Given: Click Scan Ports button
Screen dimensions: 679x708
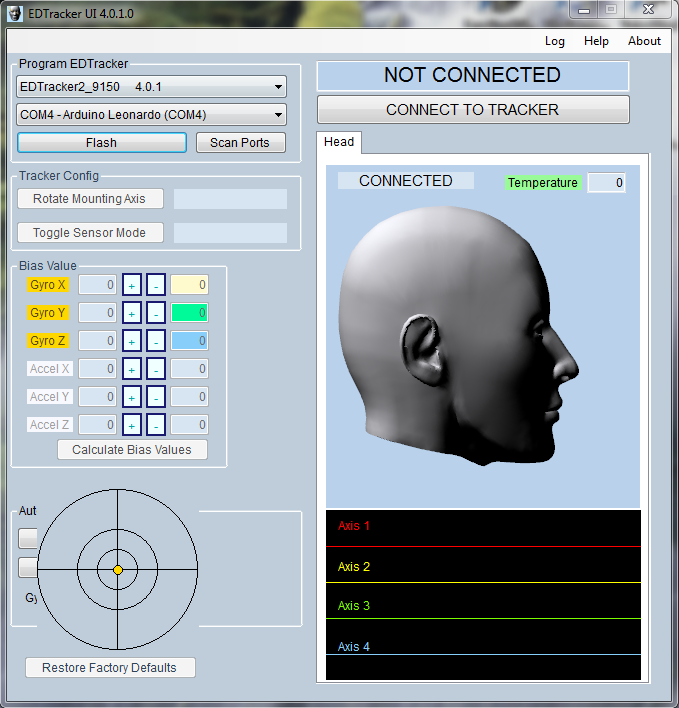Looking at the screenshot, I should click(x=241, y=143).
